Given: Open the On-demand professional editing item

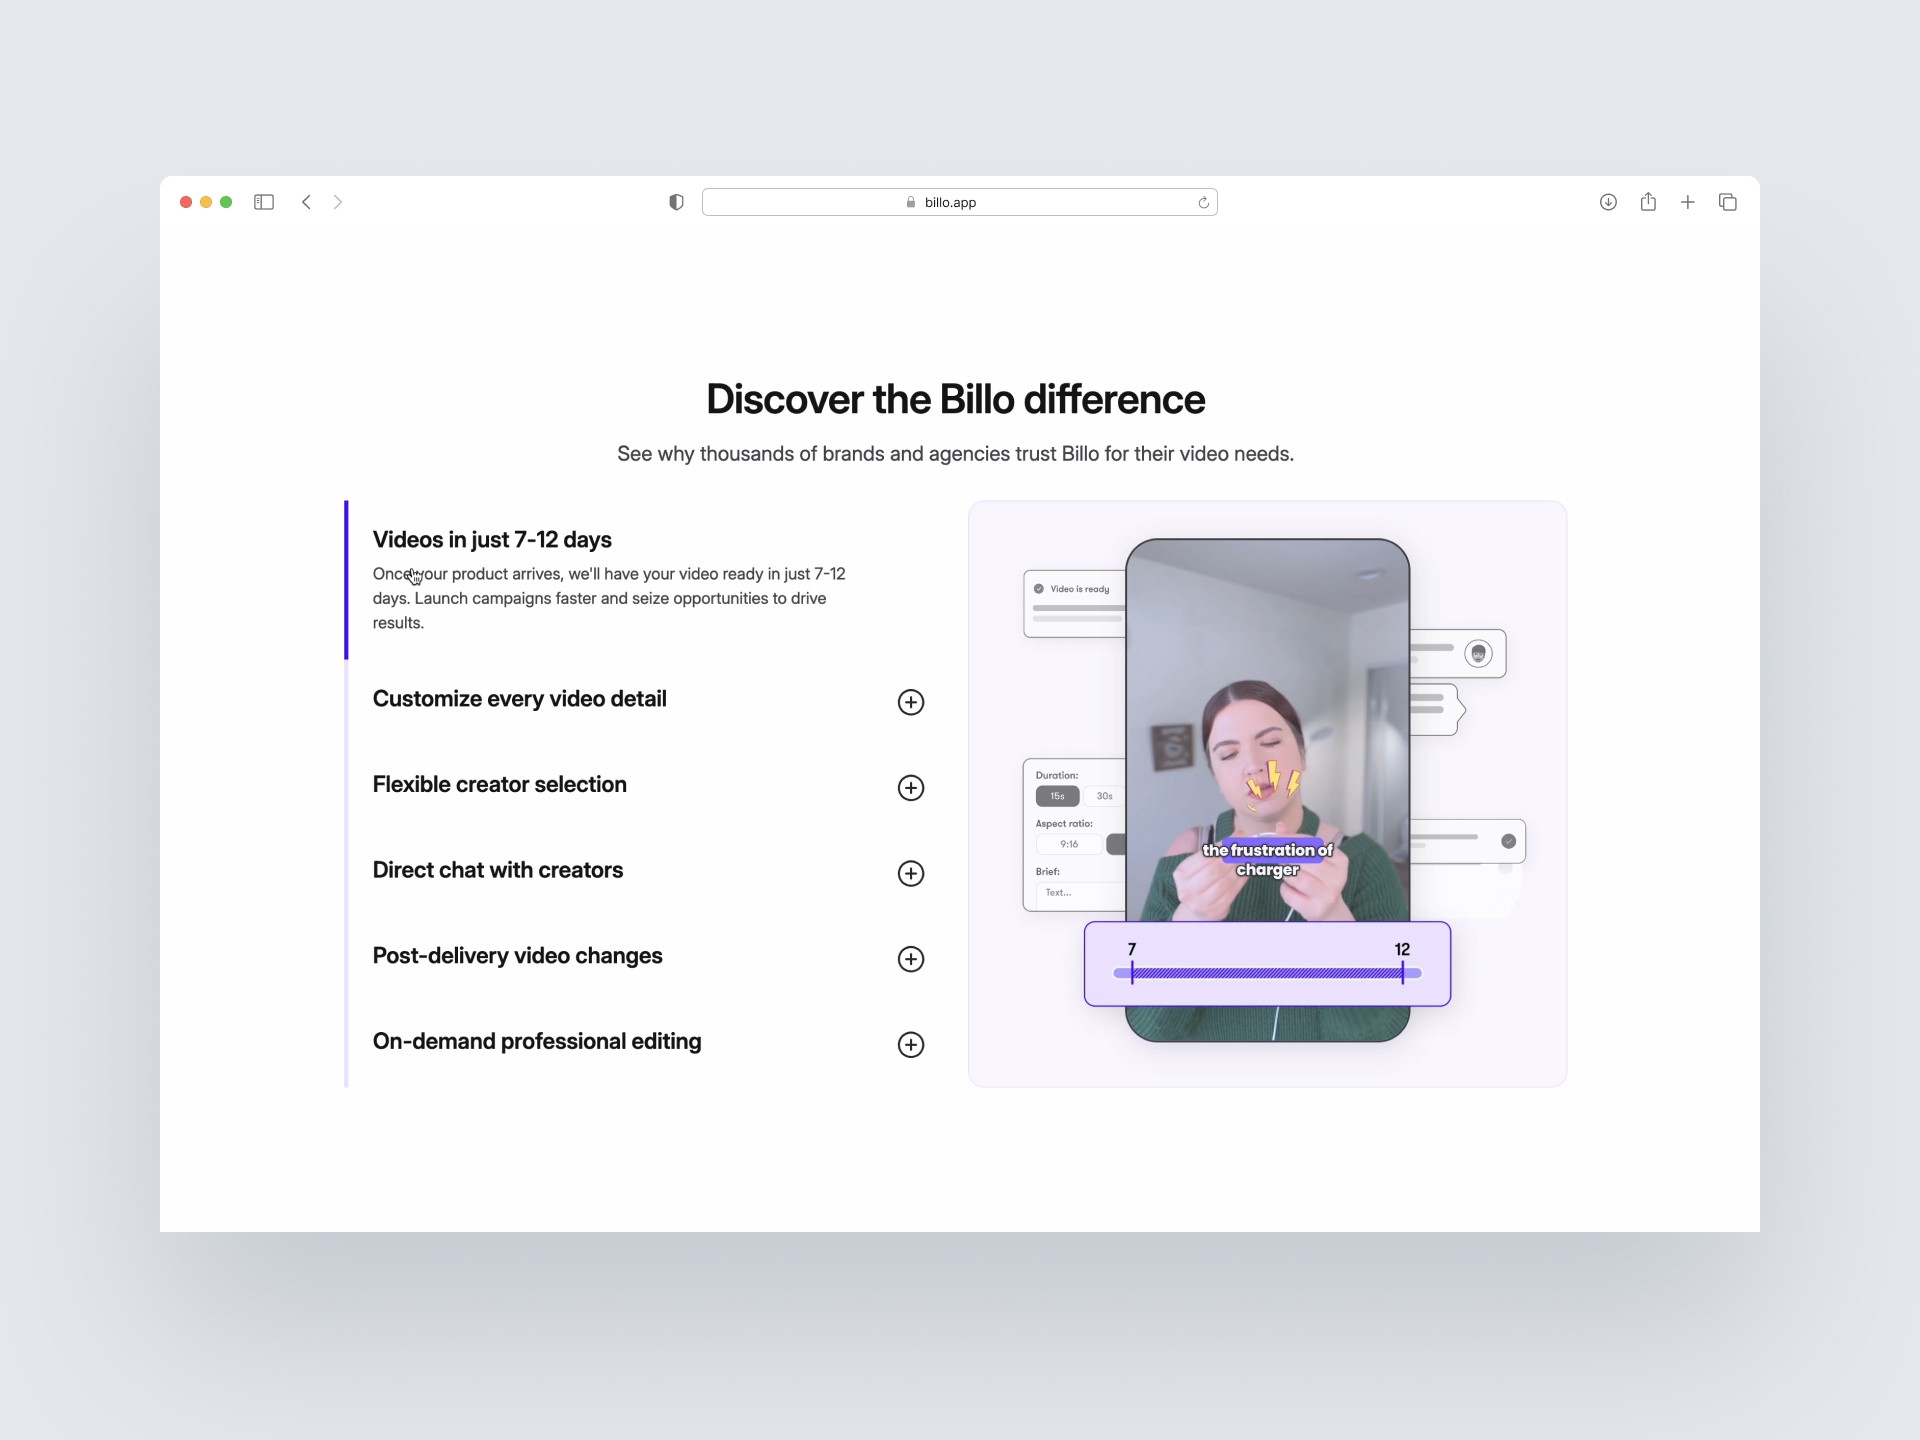Looking at the screenshot, I should pyautogui.click(x=537, y=1042).
